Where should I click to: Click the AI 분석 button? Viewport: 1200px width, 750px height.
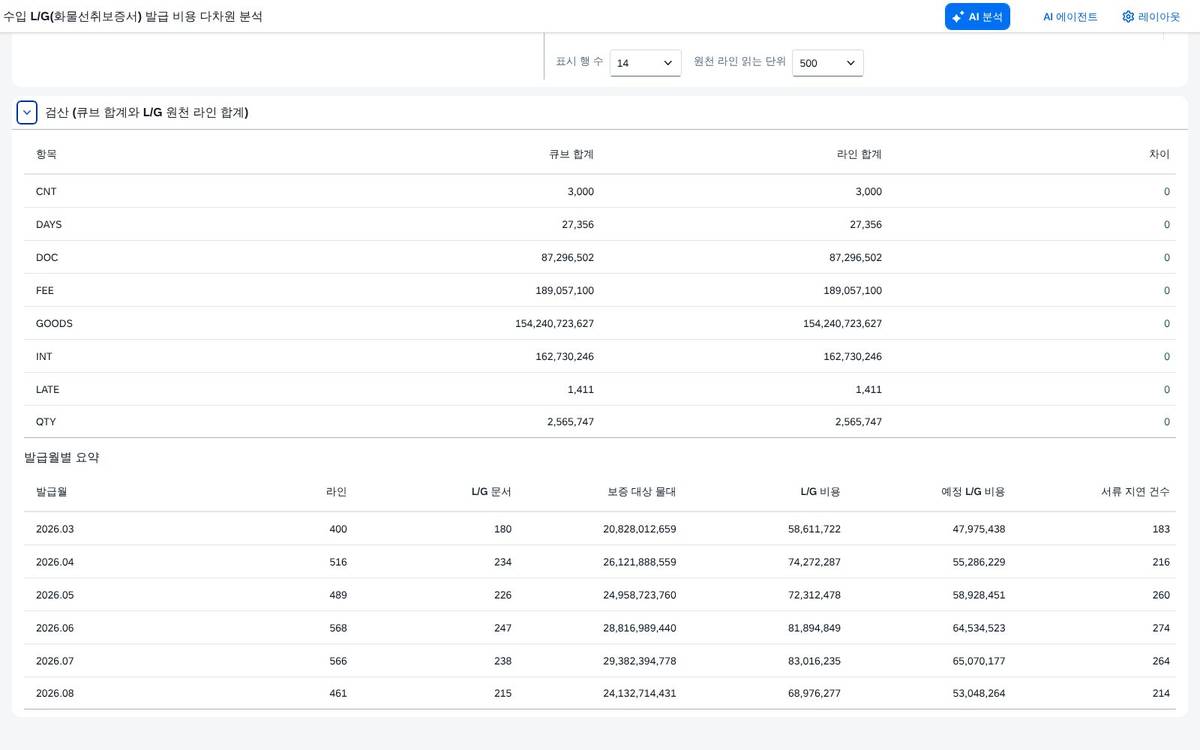977,17
